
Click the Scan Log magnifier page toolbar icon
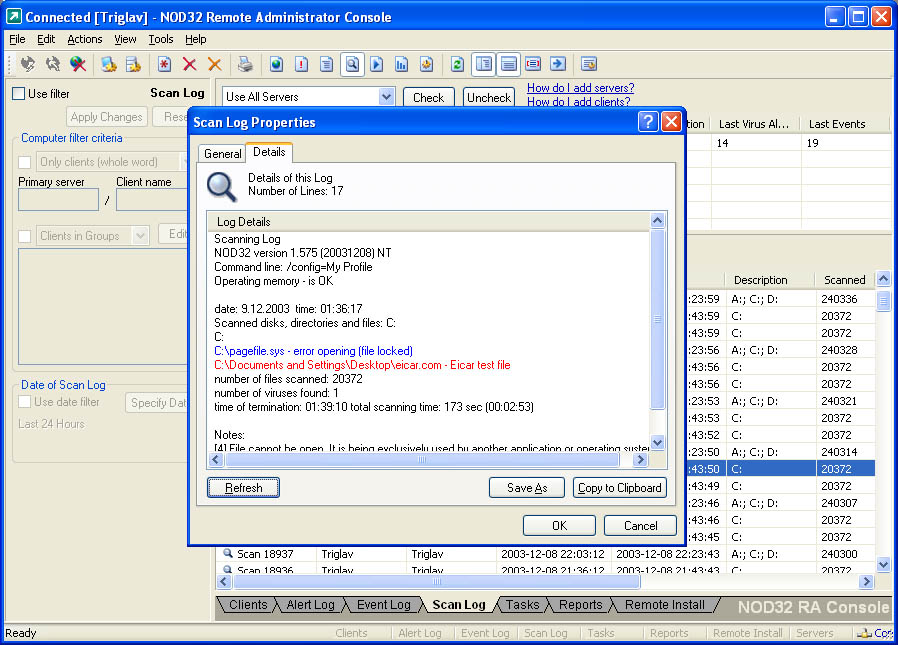click(352, 64)
